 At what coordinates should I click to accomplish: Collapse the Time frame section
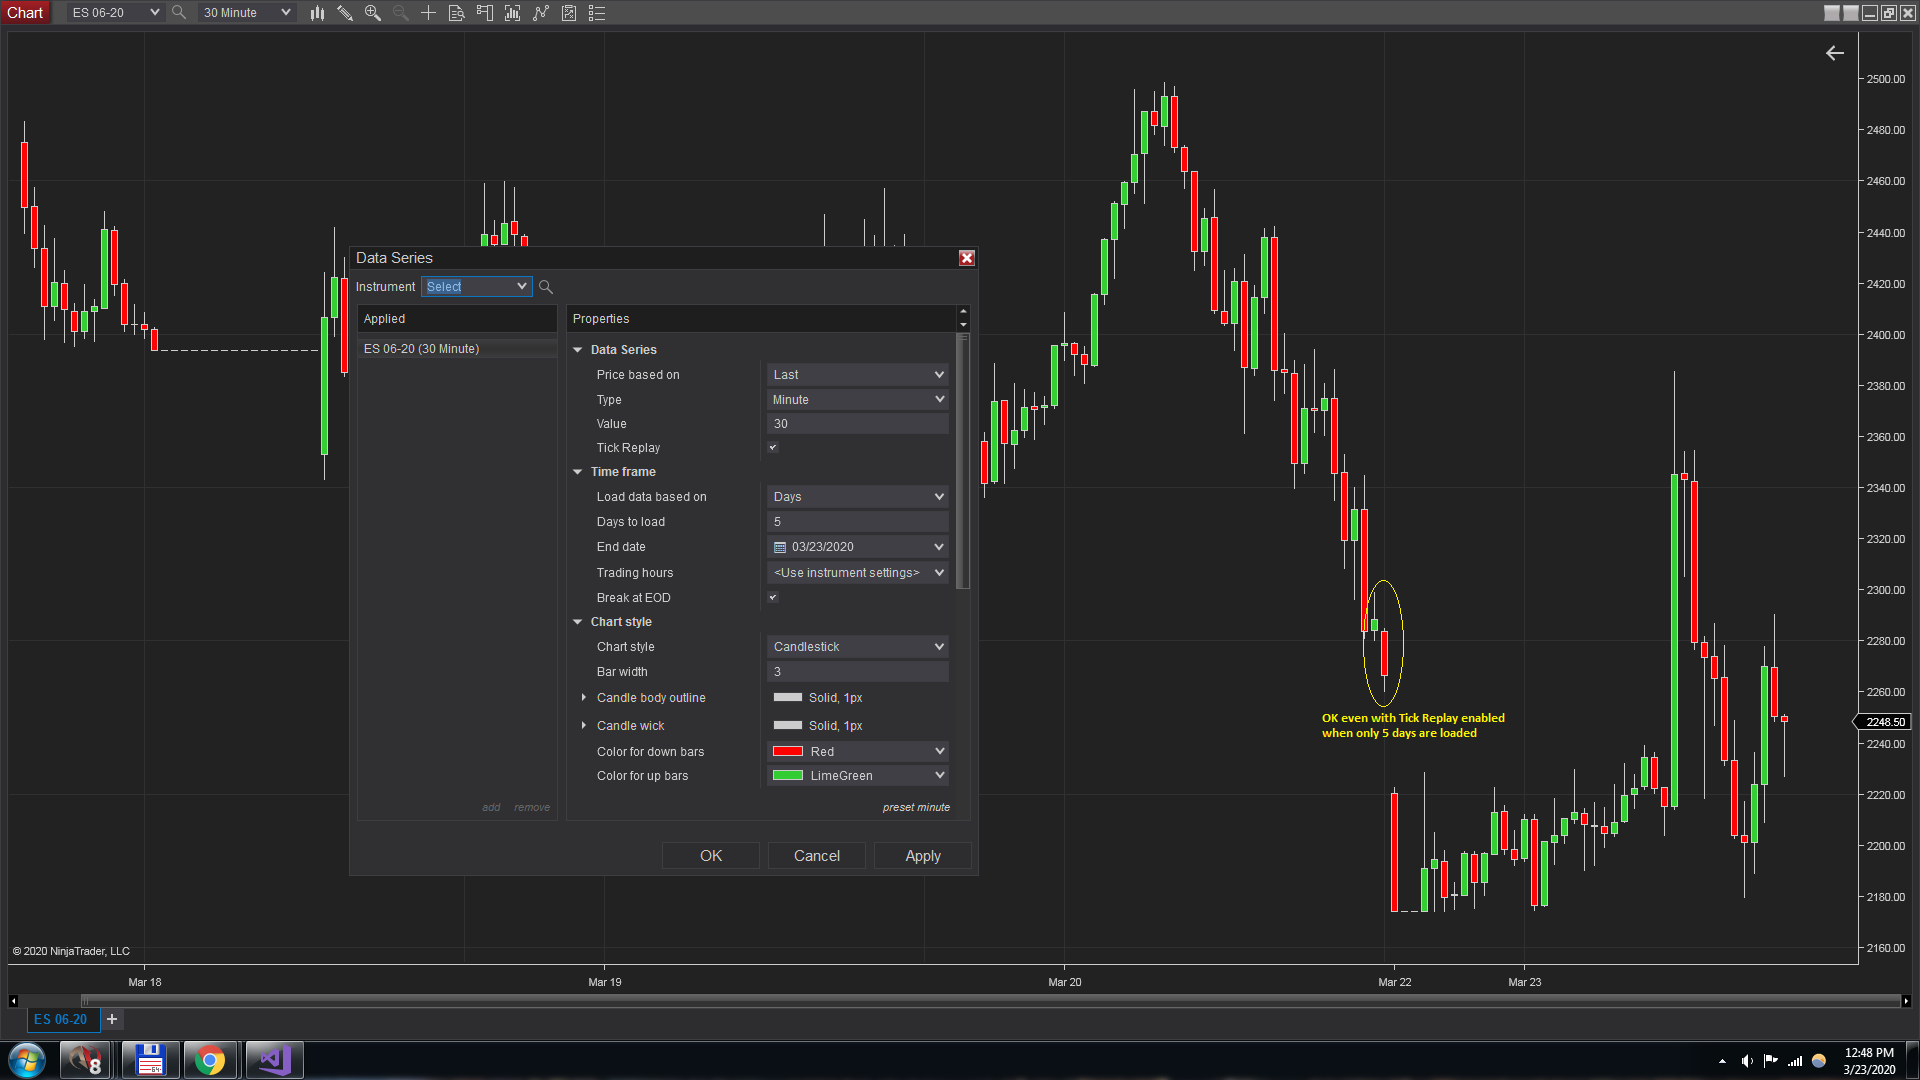578,472
